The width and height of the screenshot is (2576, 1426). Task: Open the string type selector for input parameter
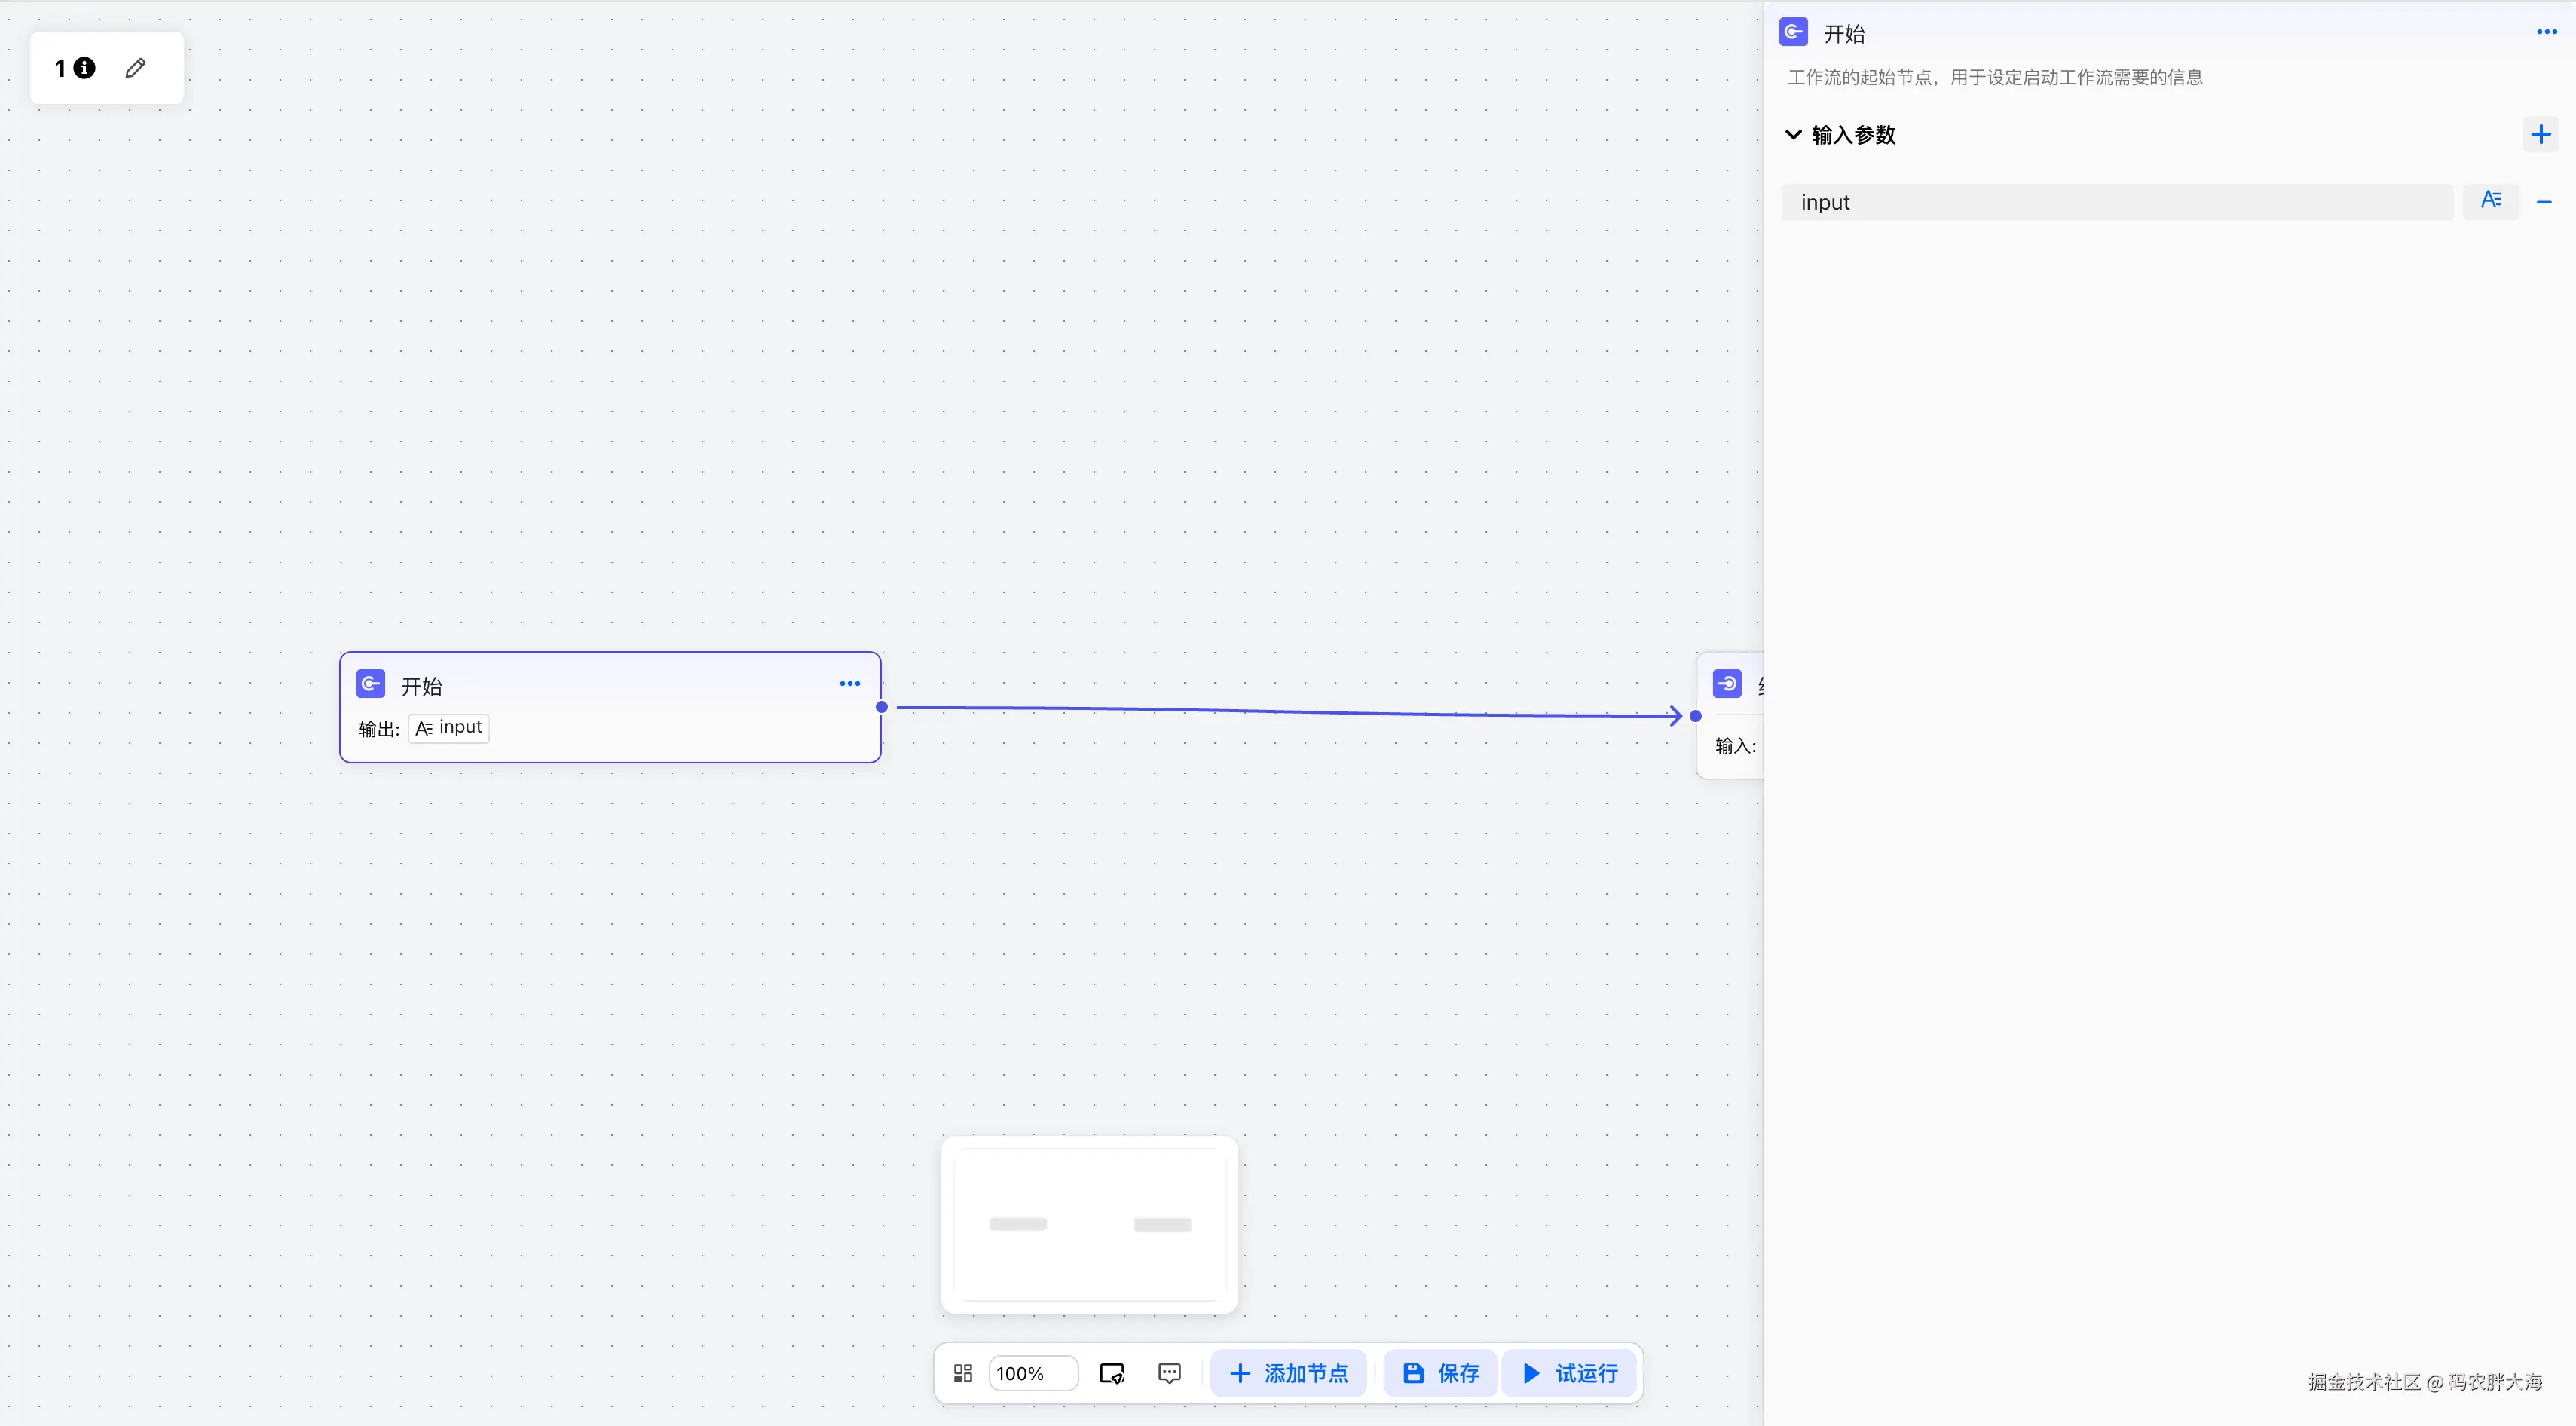(x=2491, y=201)
